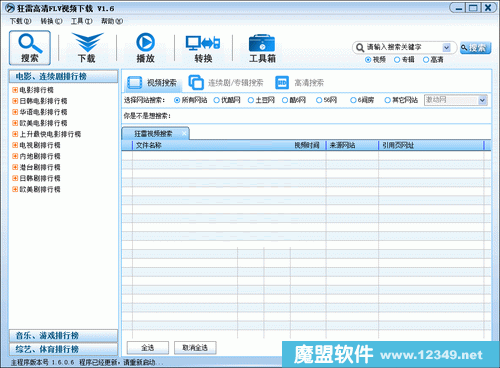The width and height of the screenshot is (500, 368).
Task: Open the 下载 download arrow toolbar button
Action: 87,48
